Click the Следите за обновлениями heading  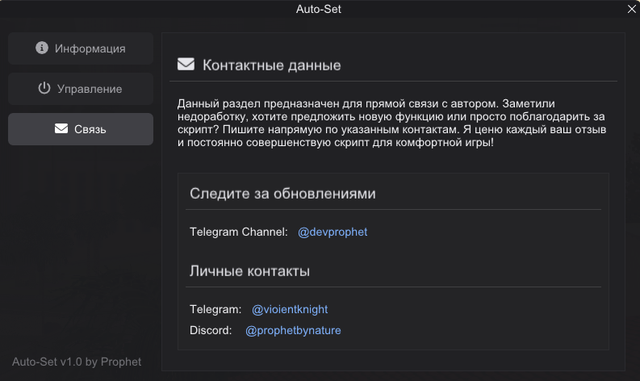[x=282, y=194]
